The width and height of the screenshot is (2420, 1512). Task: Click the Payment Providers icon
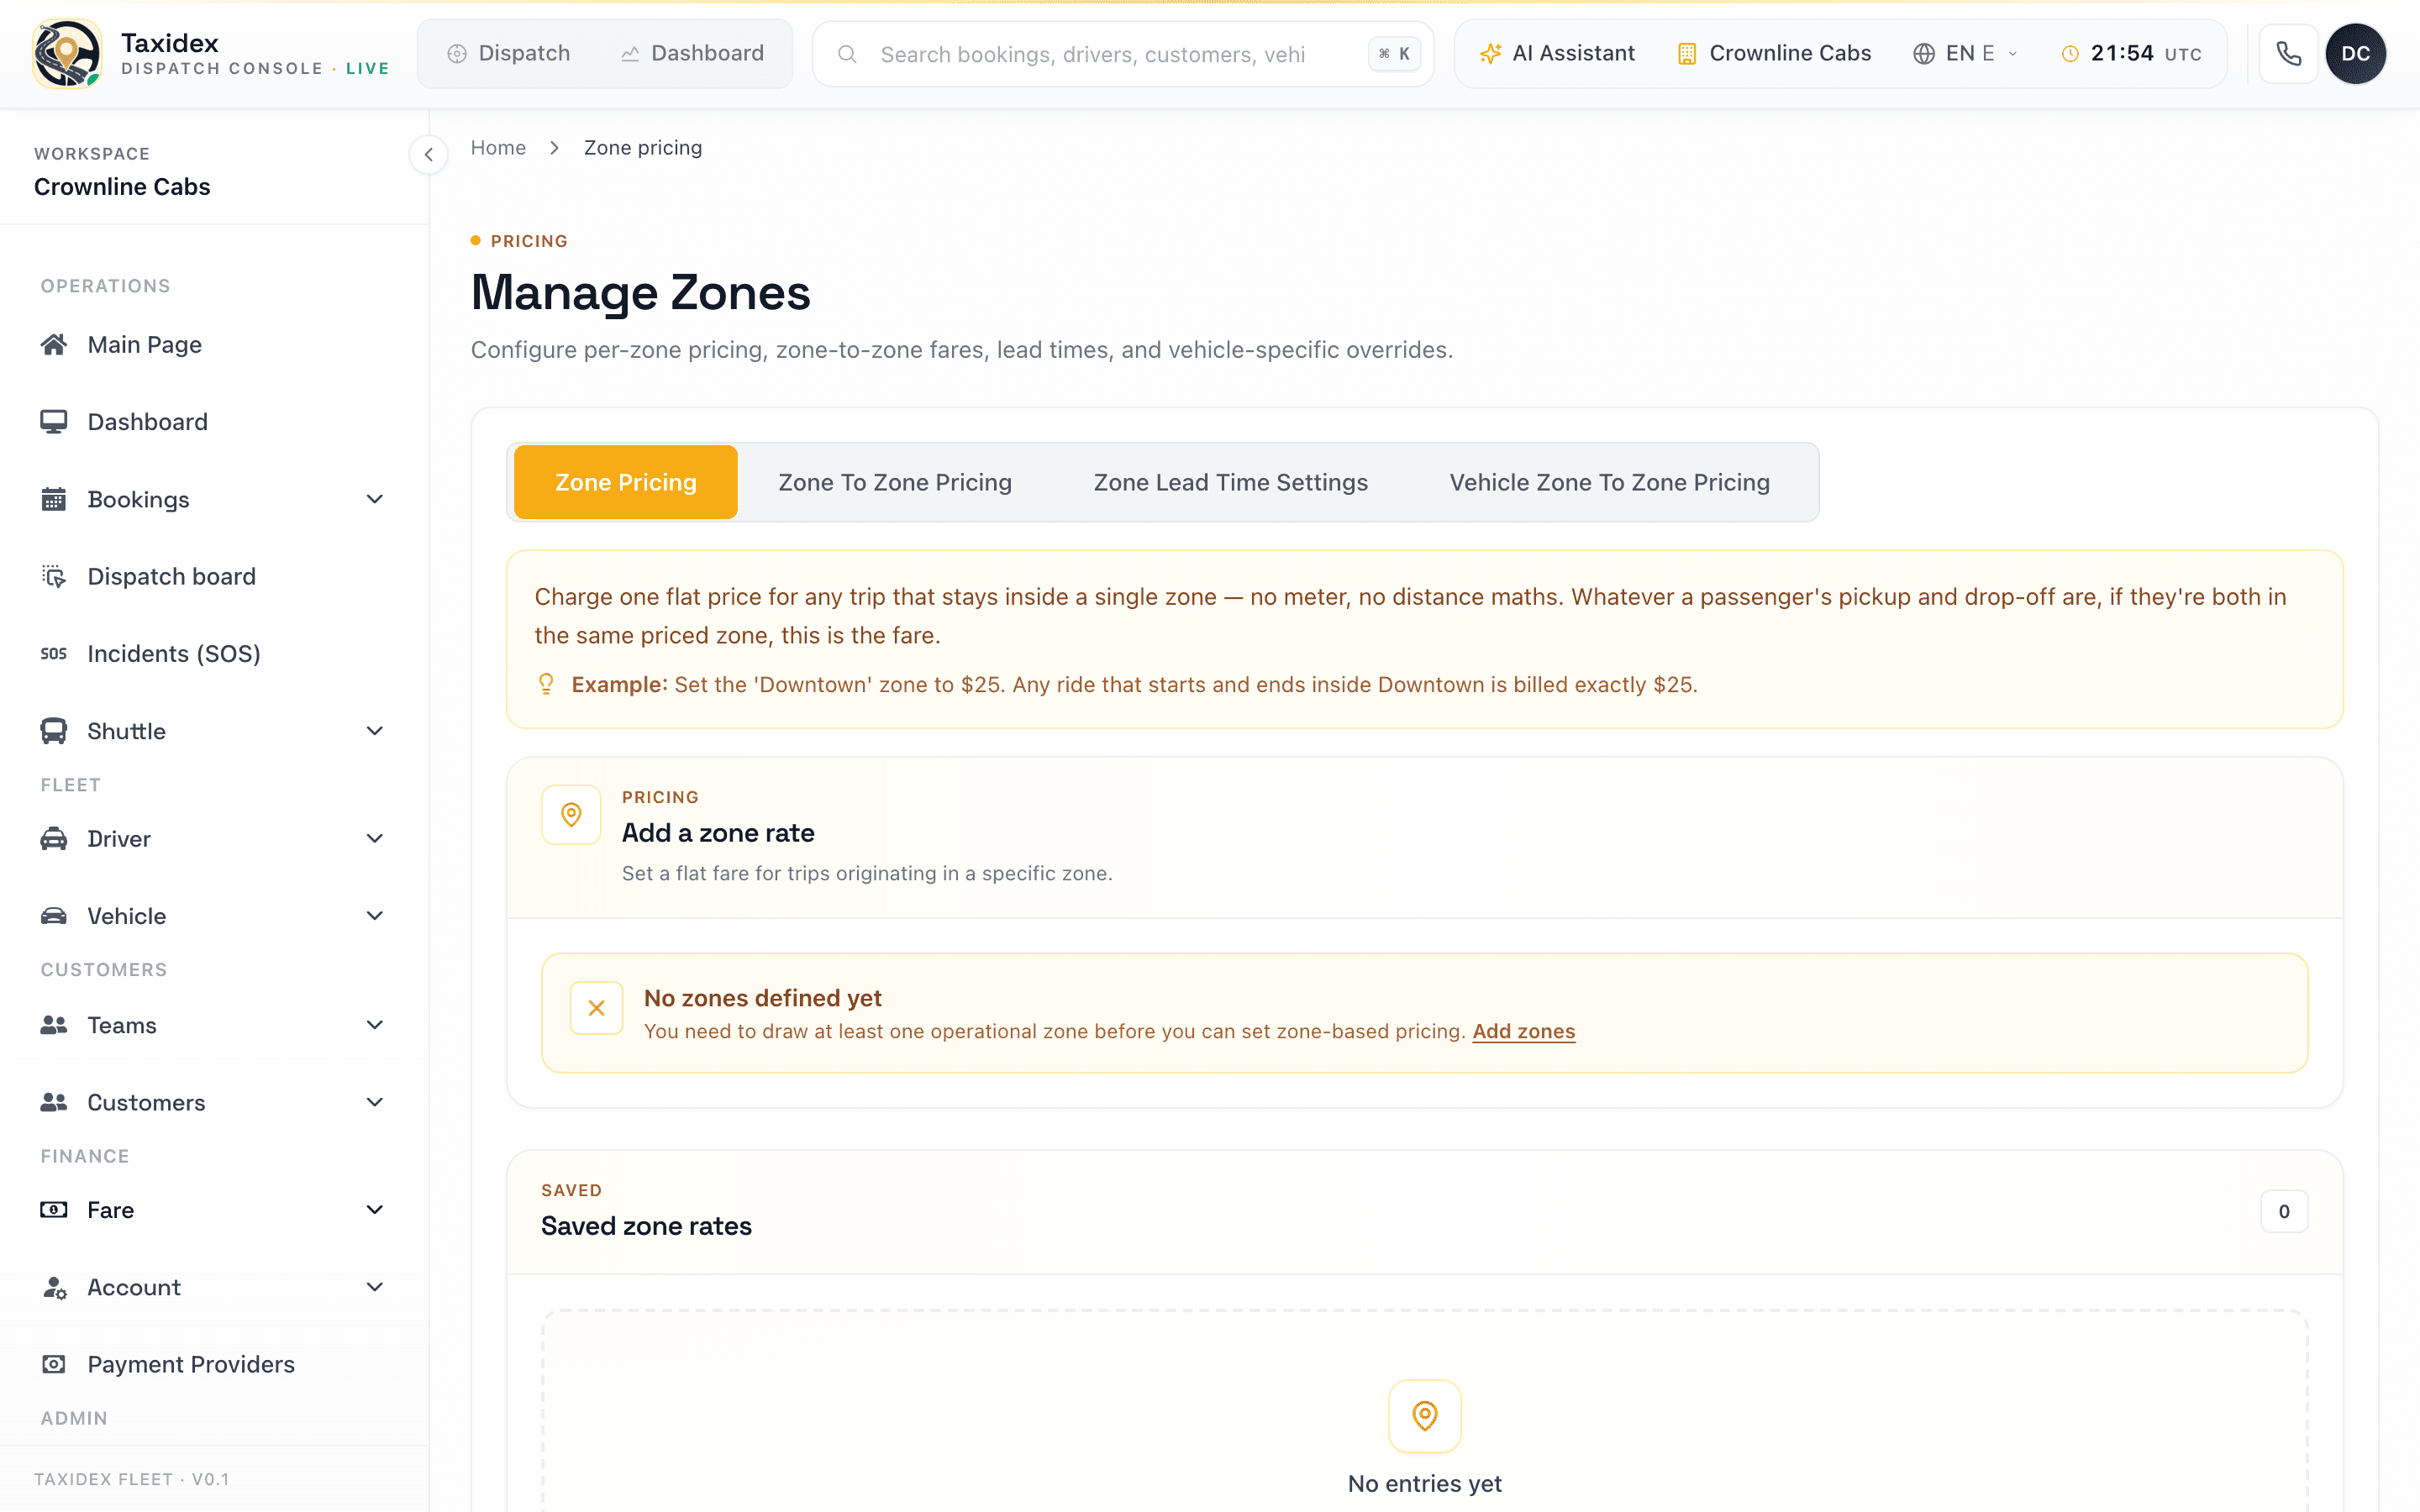[x=54, y=1364]
